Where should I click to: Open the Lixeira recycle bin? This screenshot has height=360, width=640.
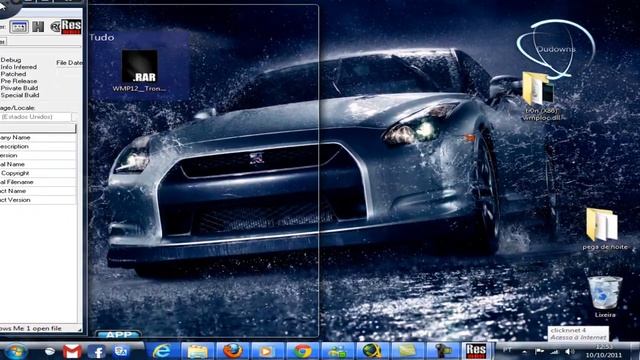pyautogui.click(x=604, y=297)
